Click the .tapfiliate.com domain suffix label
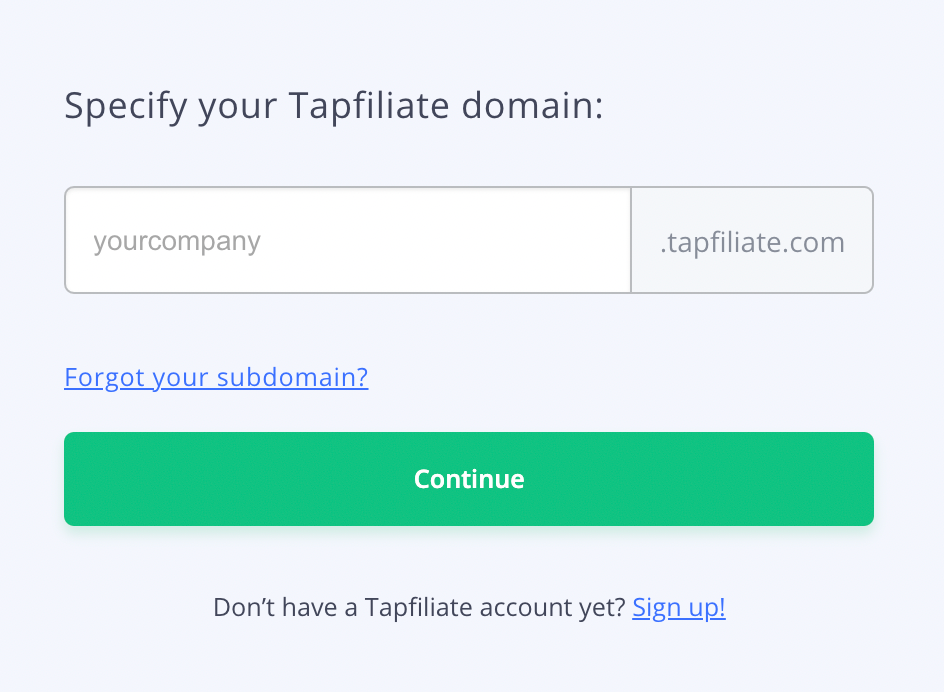Screen dimensions: 944x692 752,241
